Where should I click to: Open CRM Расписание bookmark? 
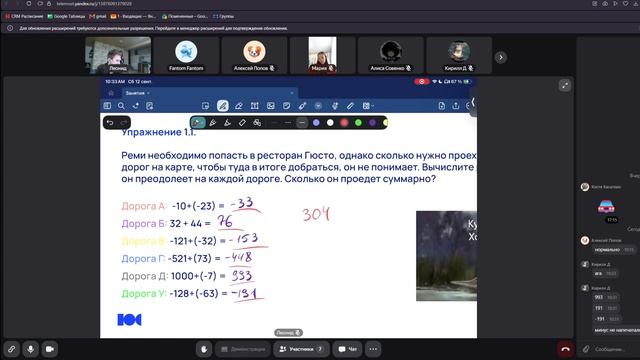[24, 16]
